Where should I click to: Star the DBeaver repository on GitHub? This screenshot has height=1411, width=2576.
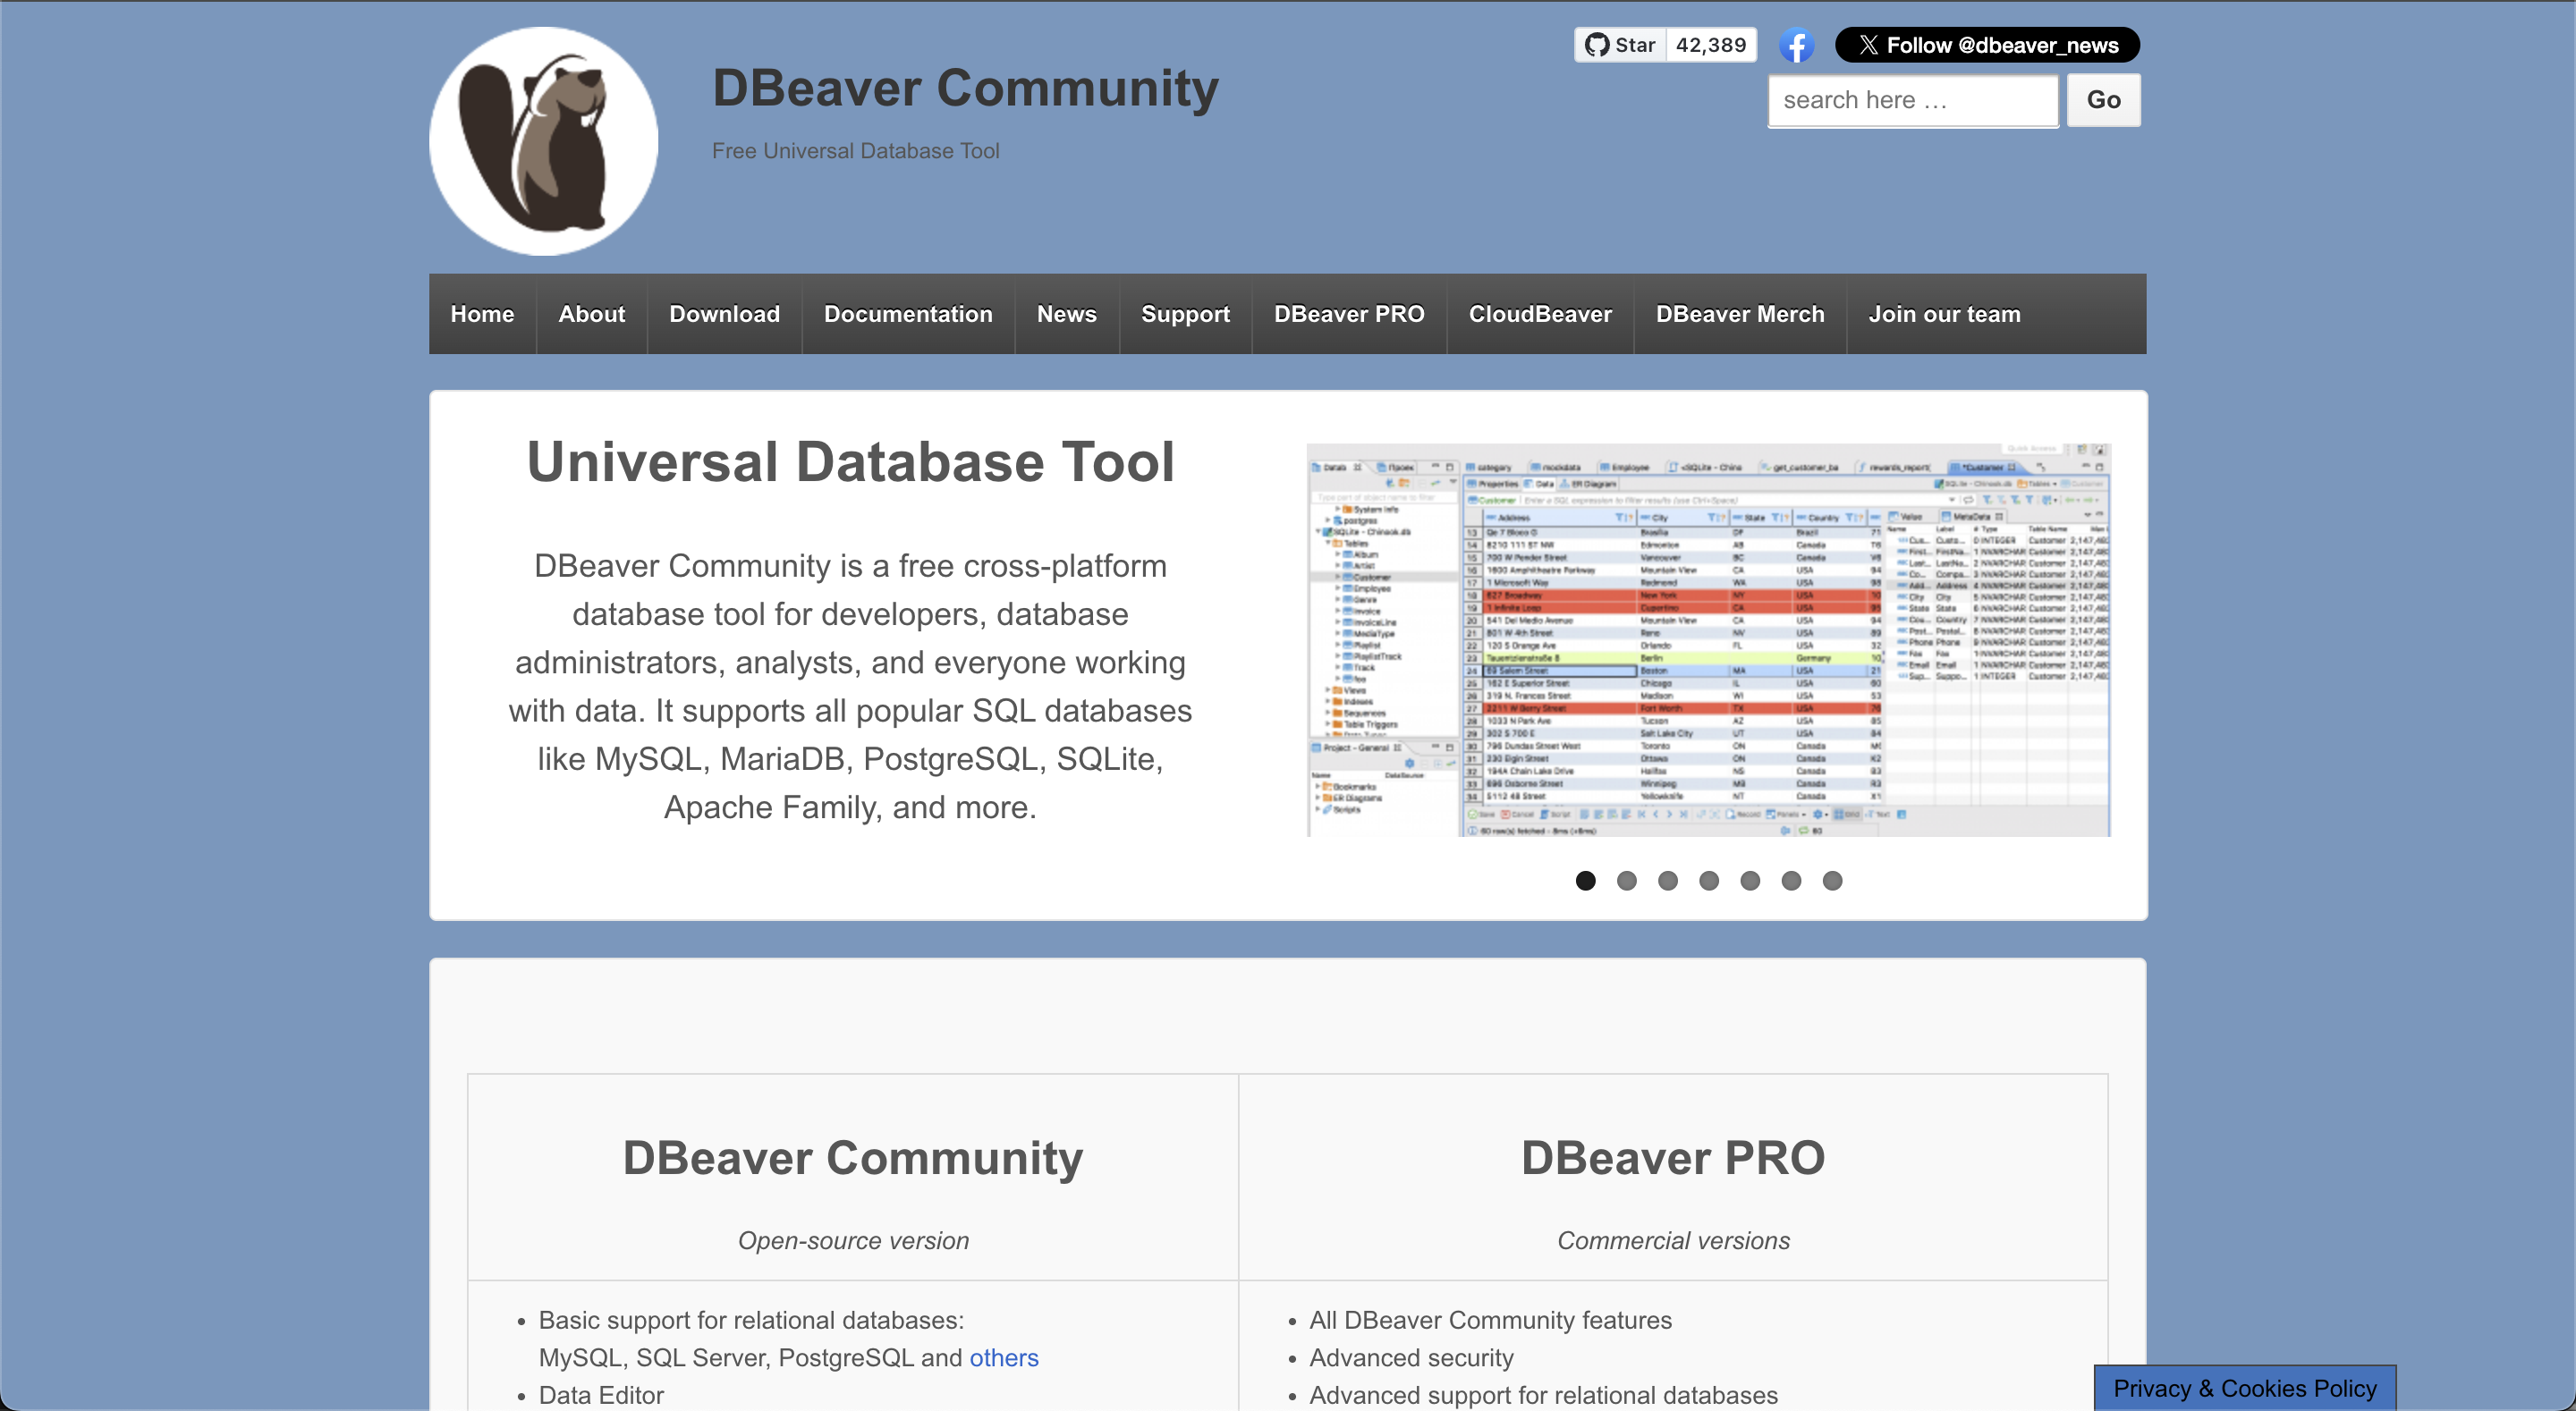pos(1620,44)
